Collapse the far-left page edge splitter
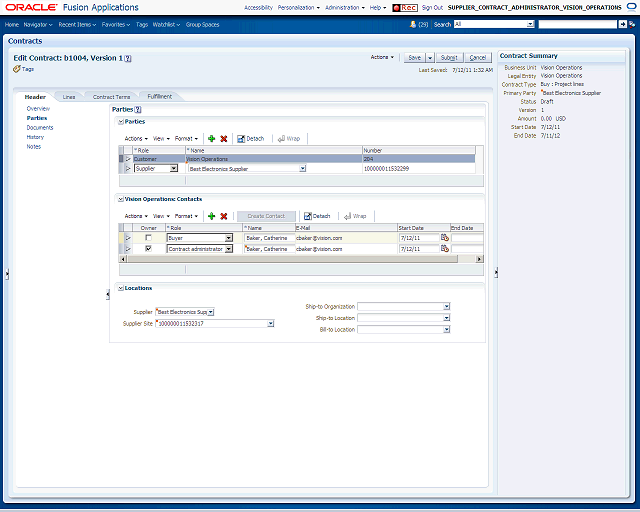This screenshot has width=640, height=512. click(x=7, y=274)
